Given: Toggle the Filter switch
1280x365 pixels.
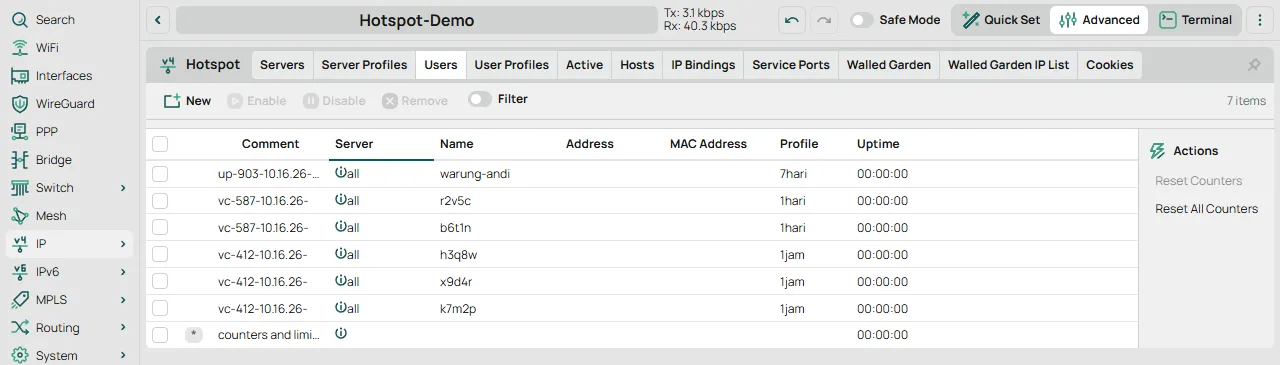Looking at the screenshot, I should pos(480,99).
